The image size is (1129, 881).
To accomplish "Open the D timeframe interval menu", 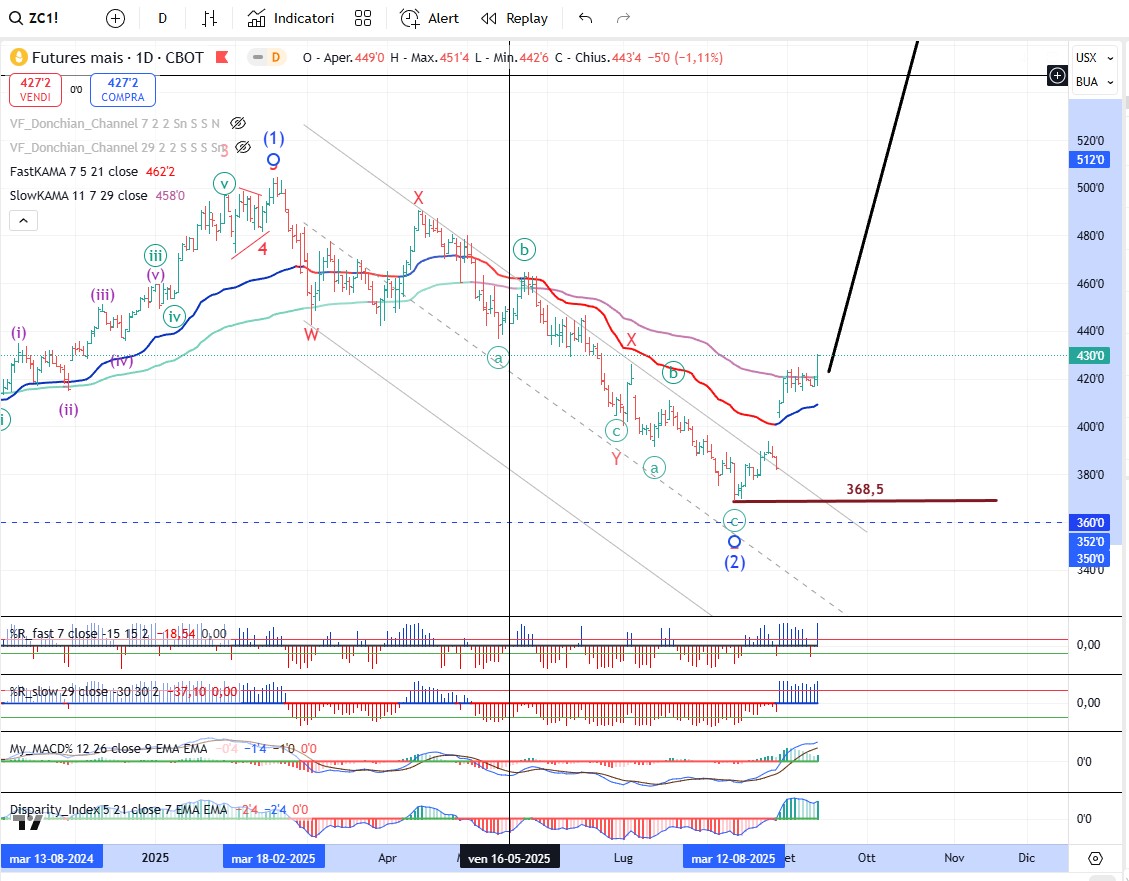I will [163, 18].
